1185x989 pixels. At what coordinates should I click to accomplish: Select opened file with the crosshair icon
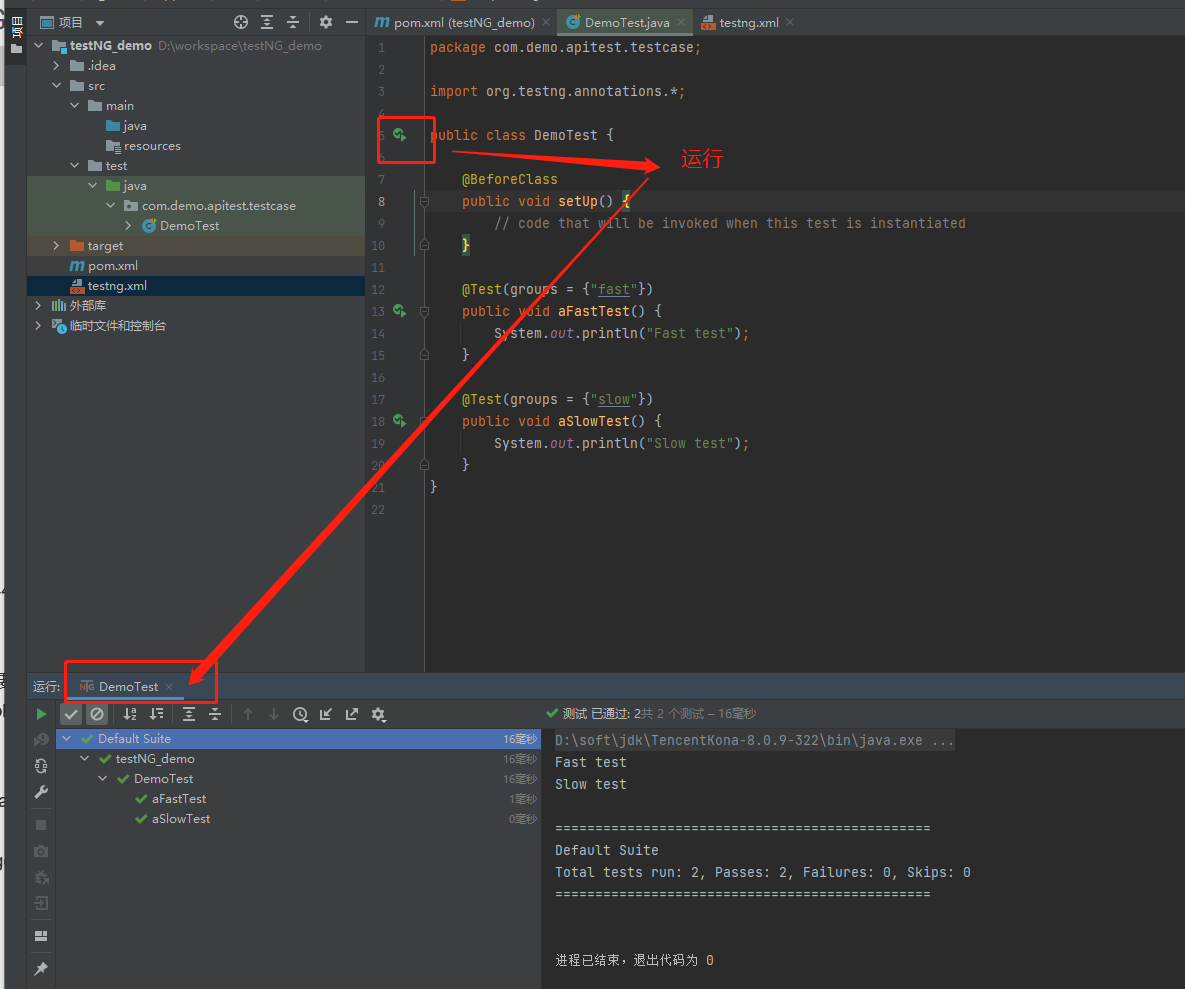239,21
